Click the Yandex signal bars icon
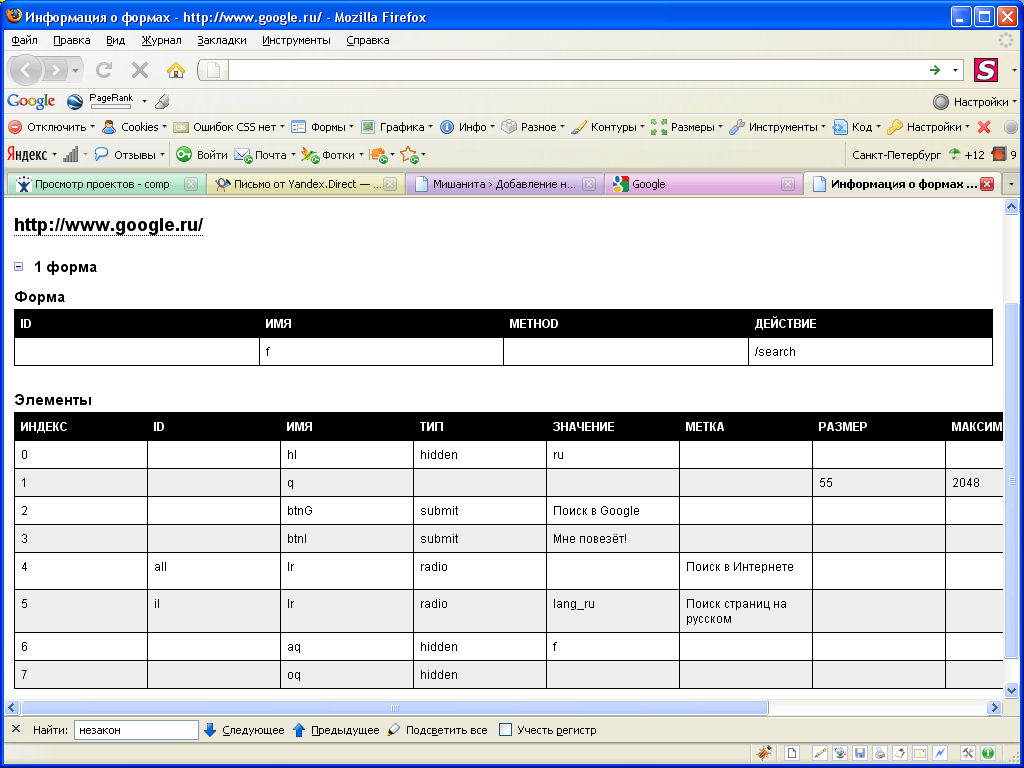Viewport: 1024px width, 768px height. click(71, 155)
